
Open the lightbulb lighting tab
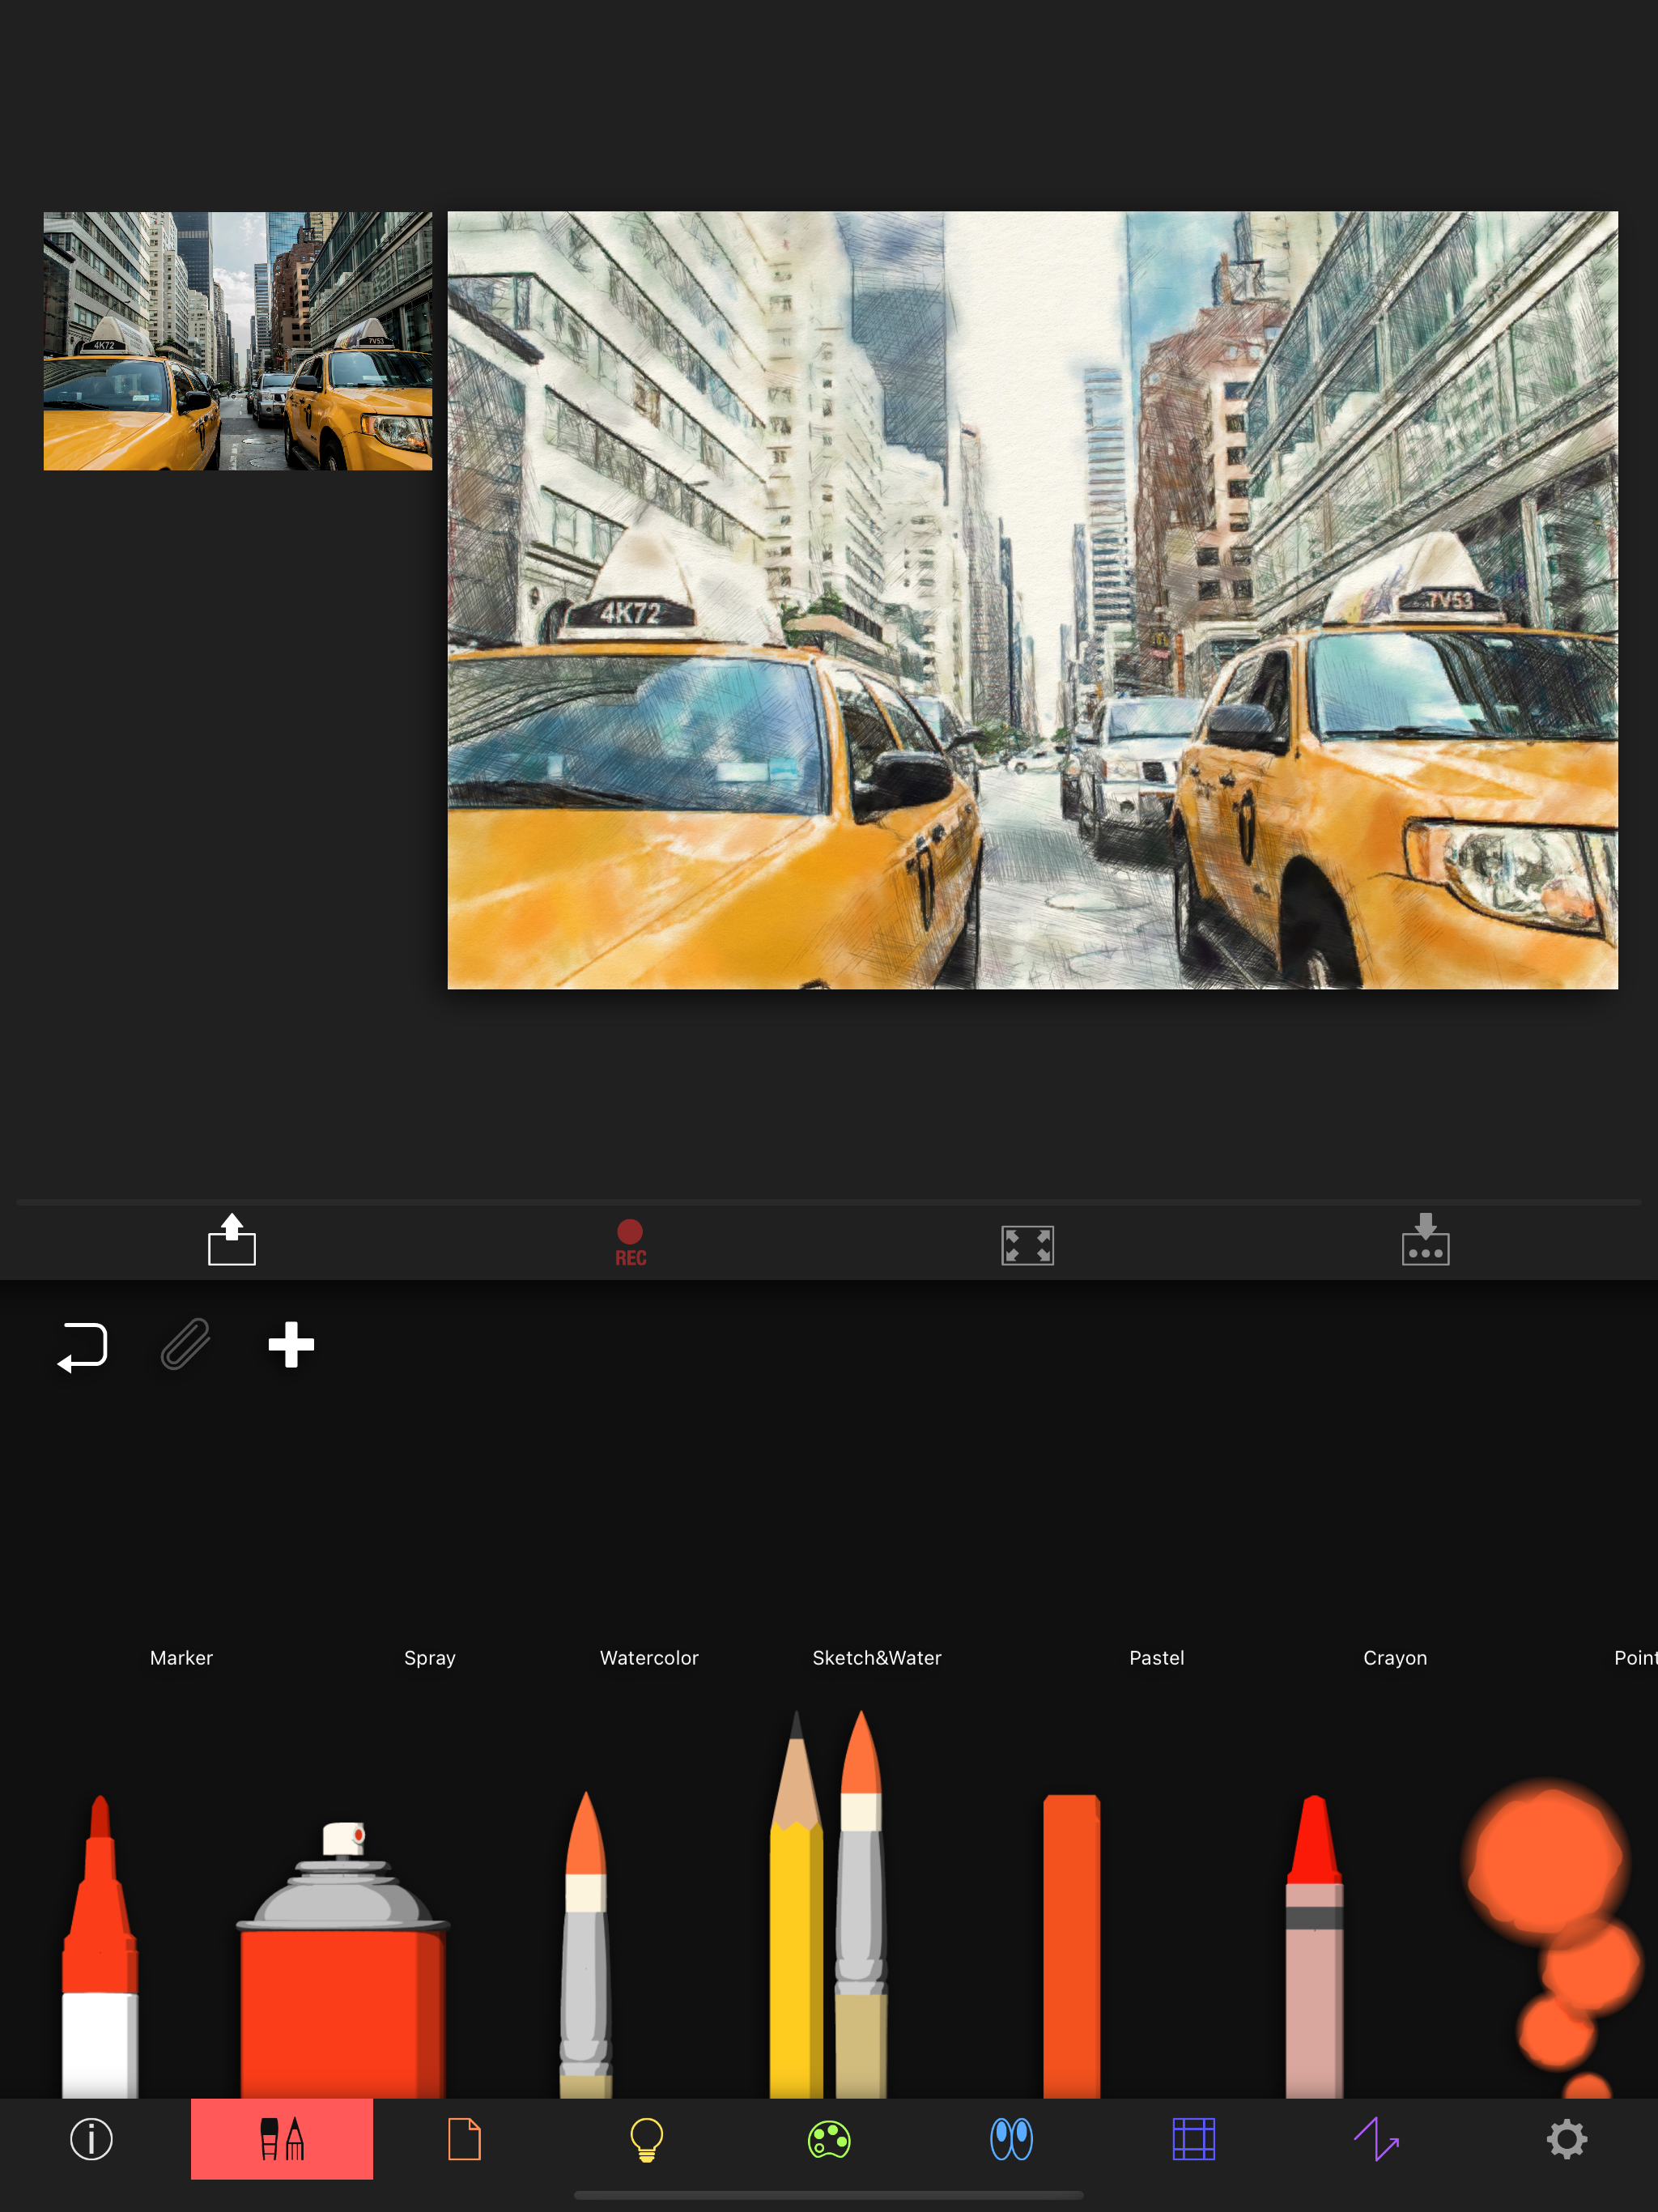pyautogui.click(x=646, y=2139)
